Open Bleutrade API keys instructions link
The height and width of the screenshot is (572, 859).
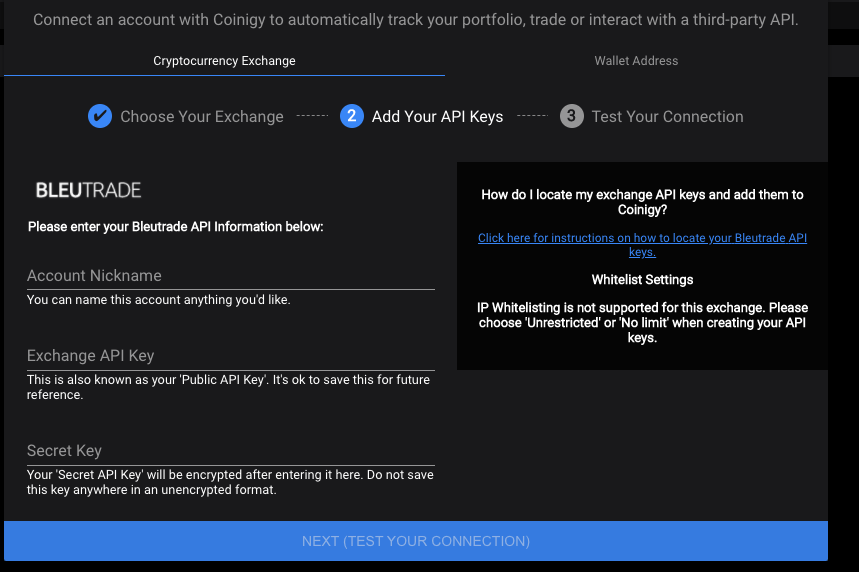click(x=642, y=245)
